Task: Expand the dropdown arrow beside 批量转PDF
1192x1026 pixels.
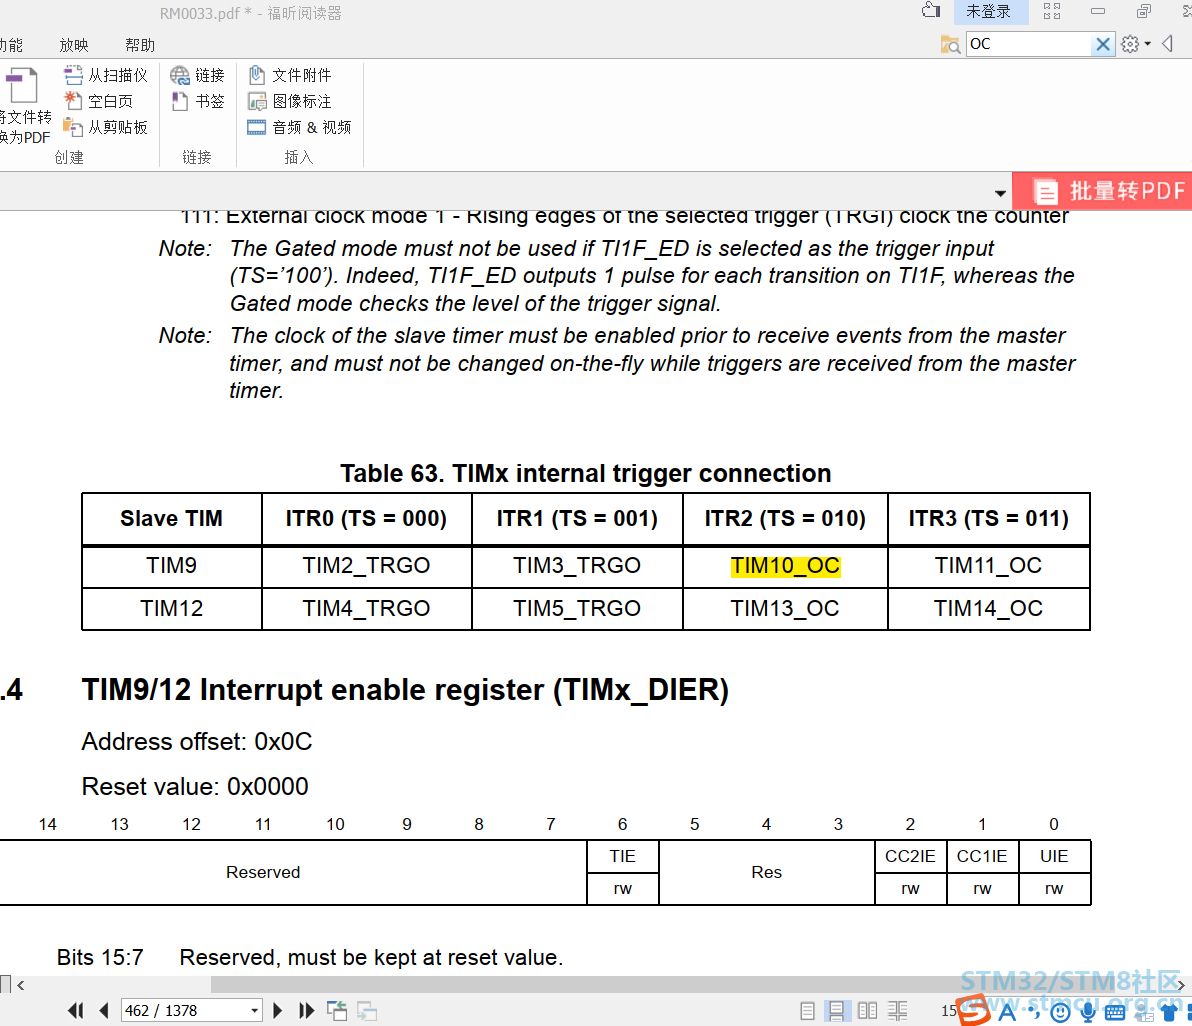Action: click(1000, 193)
